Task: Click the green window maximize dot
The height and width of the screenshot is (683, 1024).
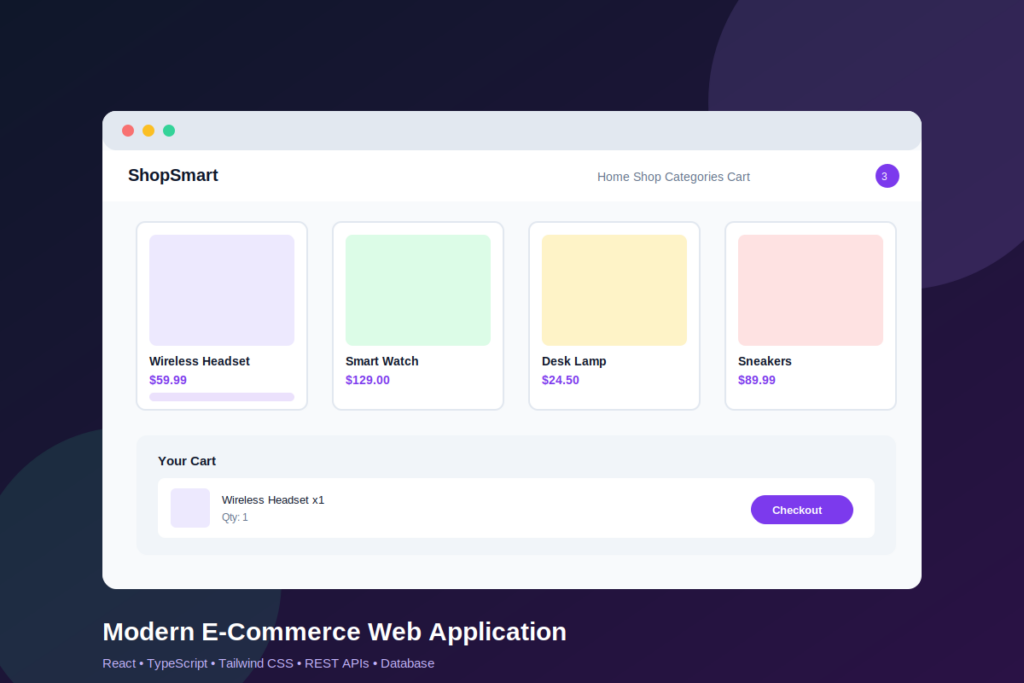Action: 168,131
